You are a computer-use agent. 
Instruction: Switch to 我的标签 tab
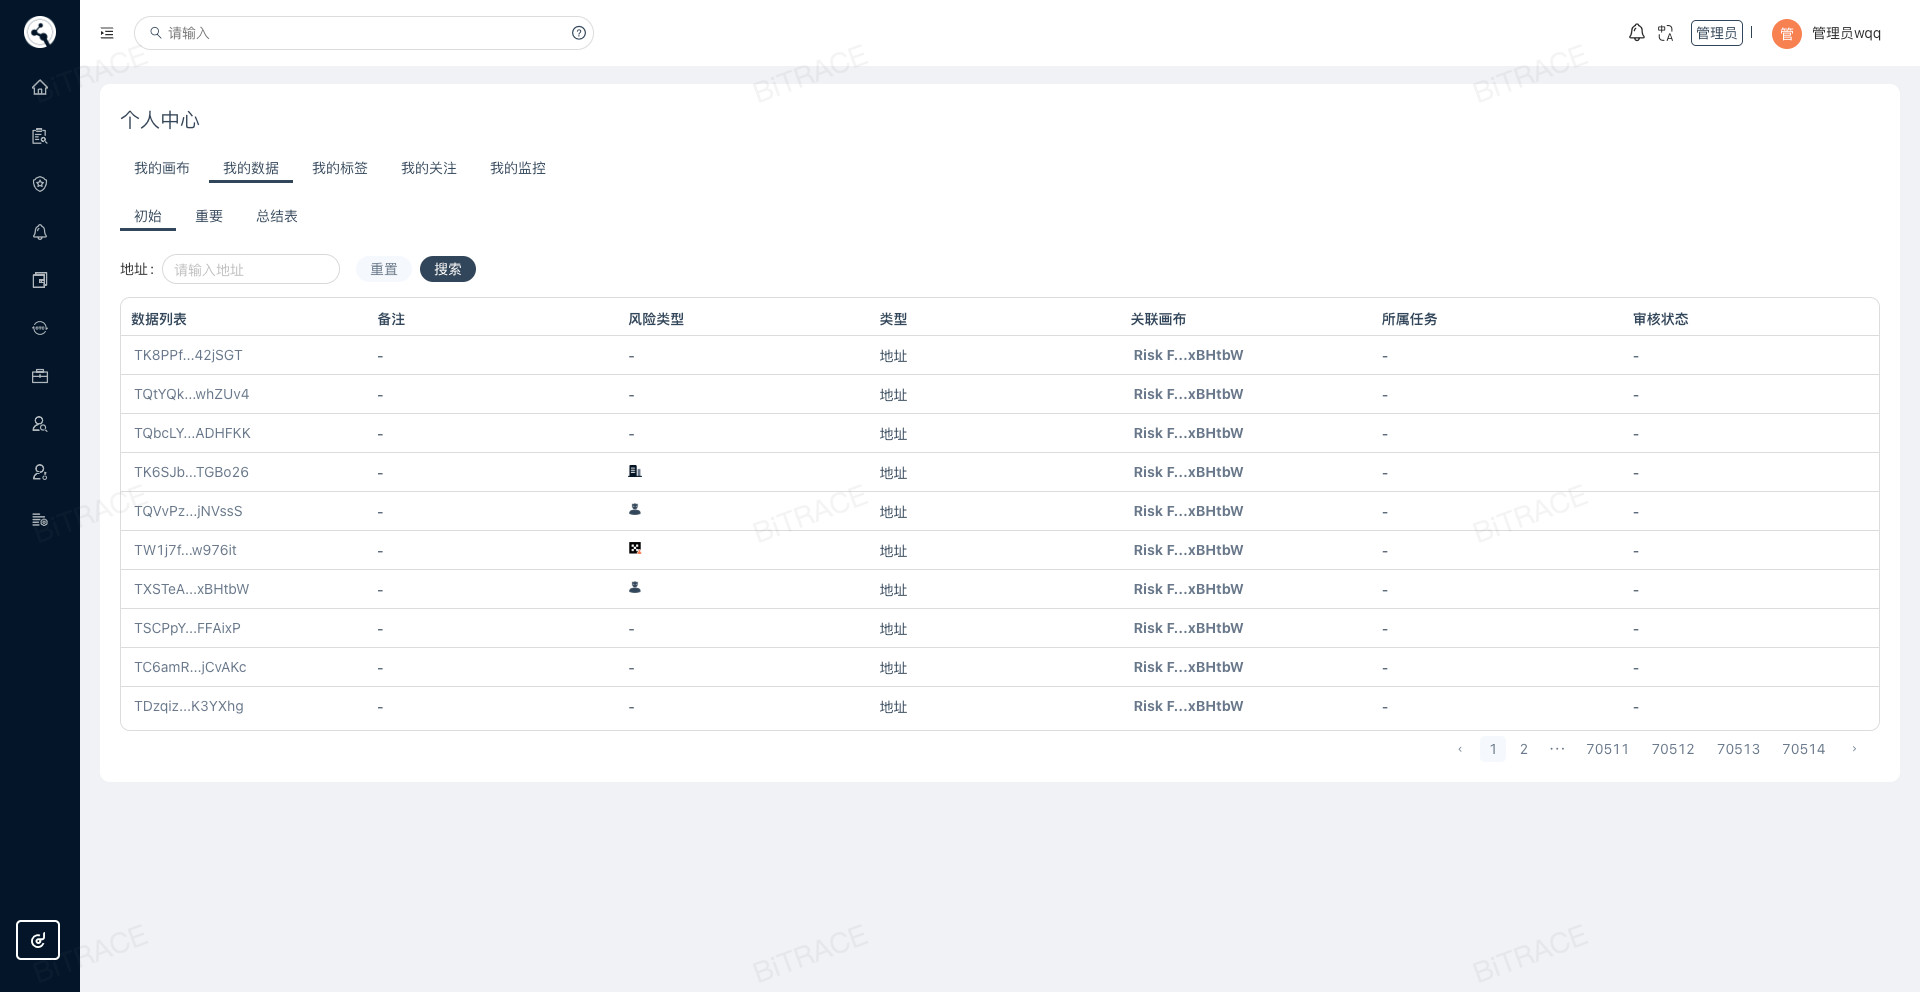(x=340, y=168)
